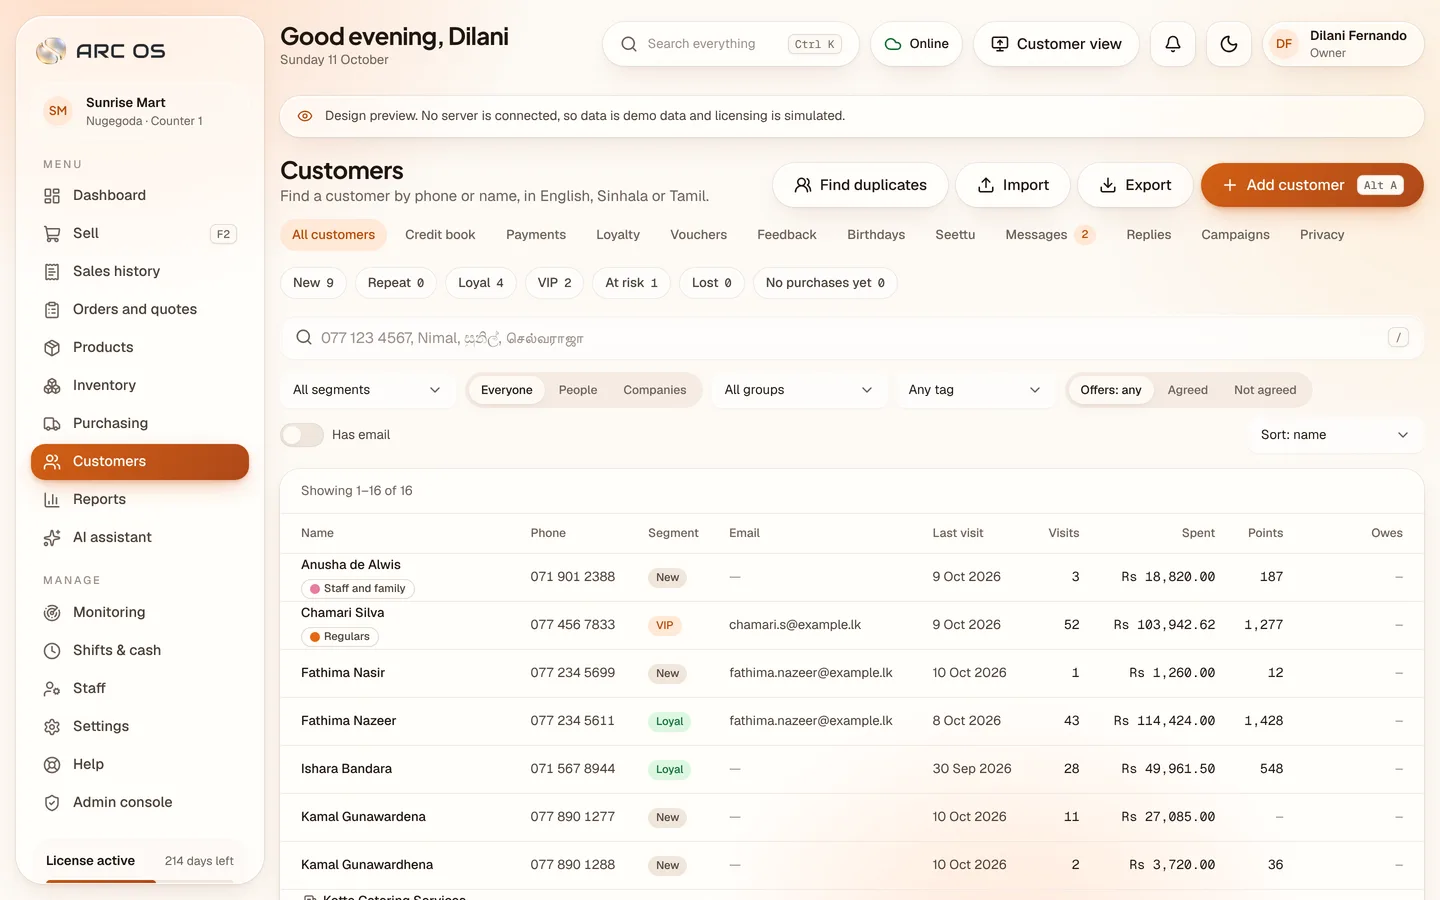The height and width of the screenshot is (900, 1440).
Task: Click the Import button
Action: pyautogui.click(x=1013, y=185)
